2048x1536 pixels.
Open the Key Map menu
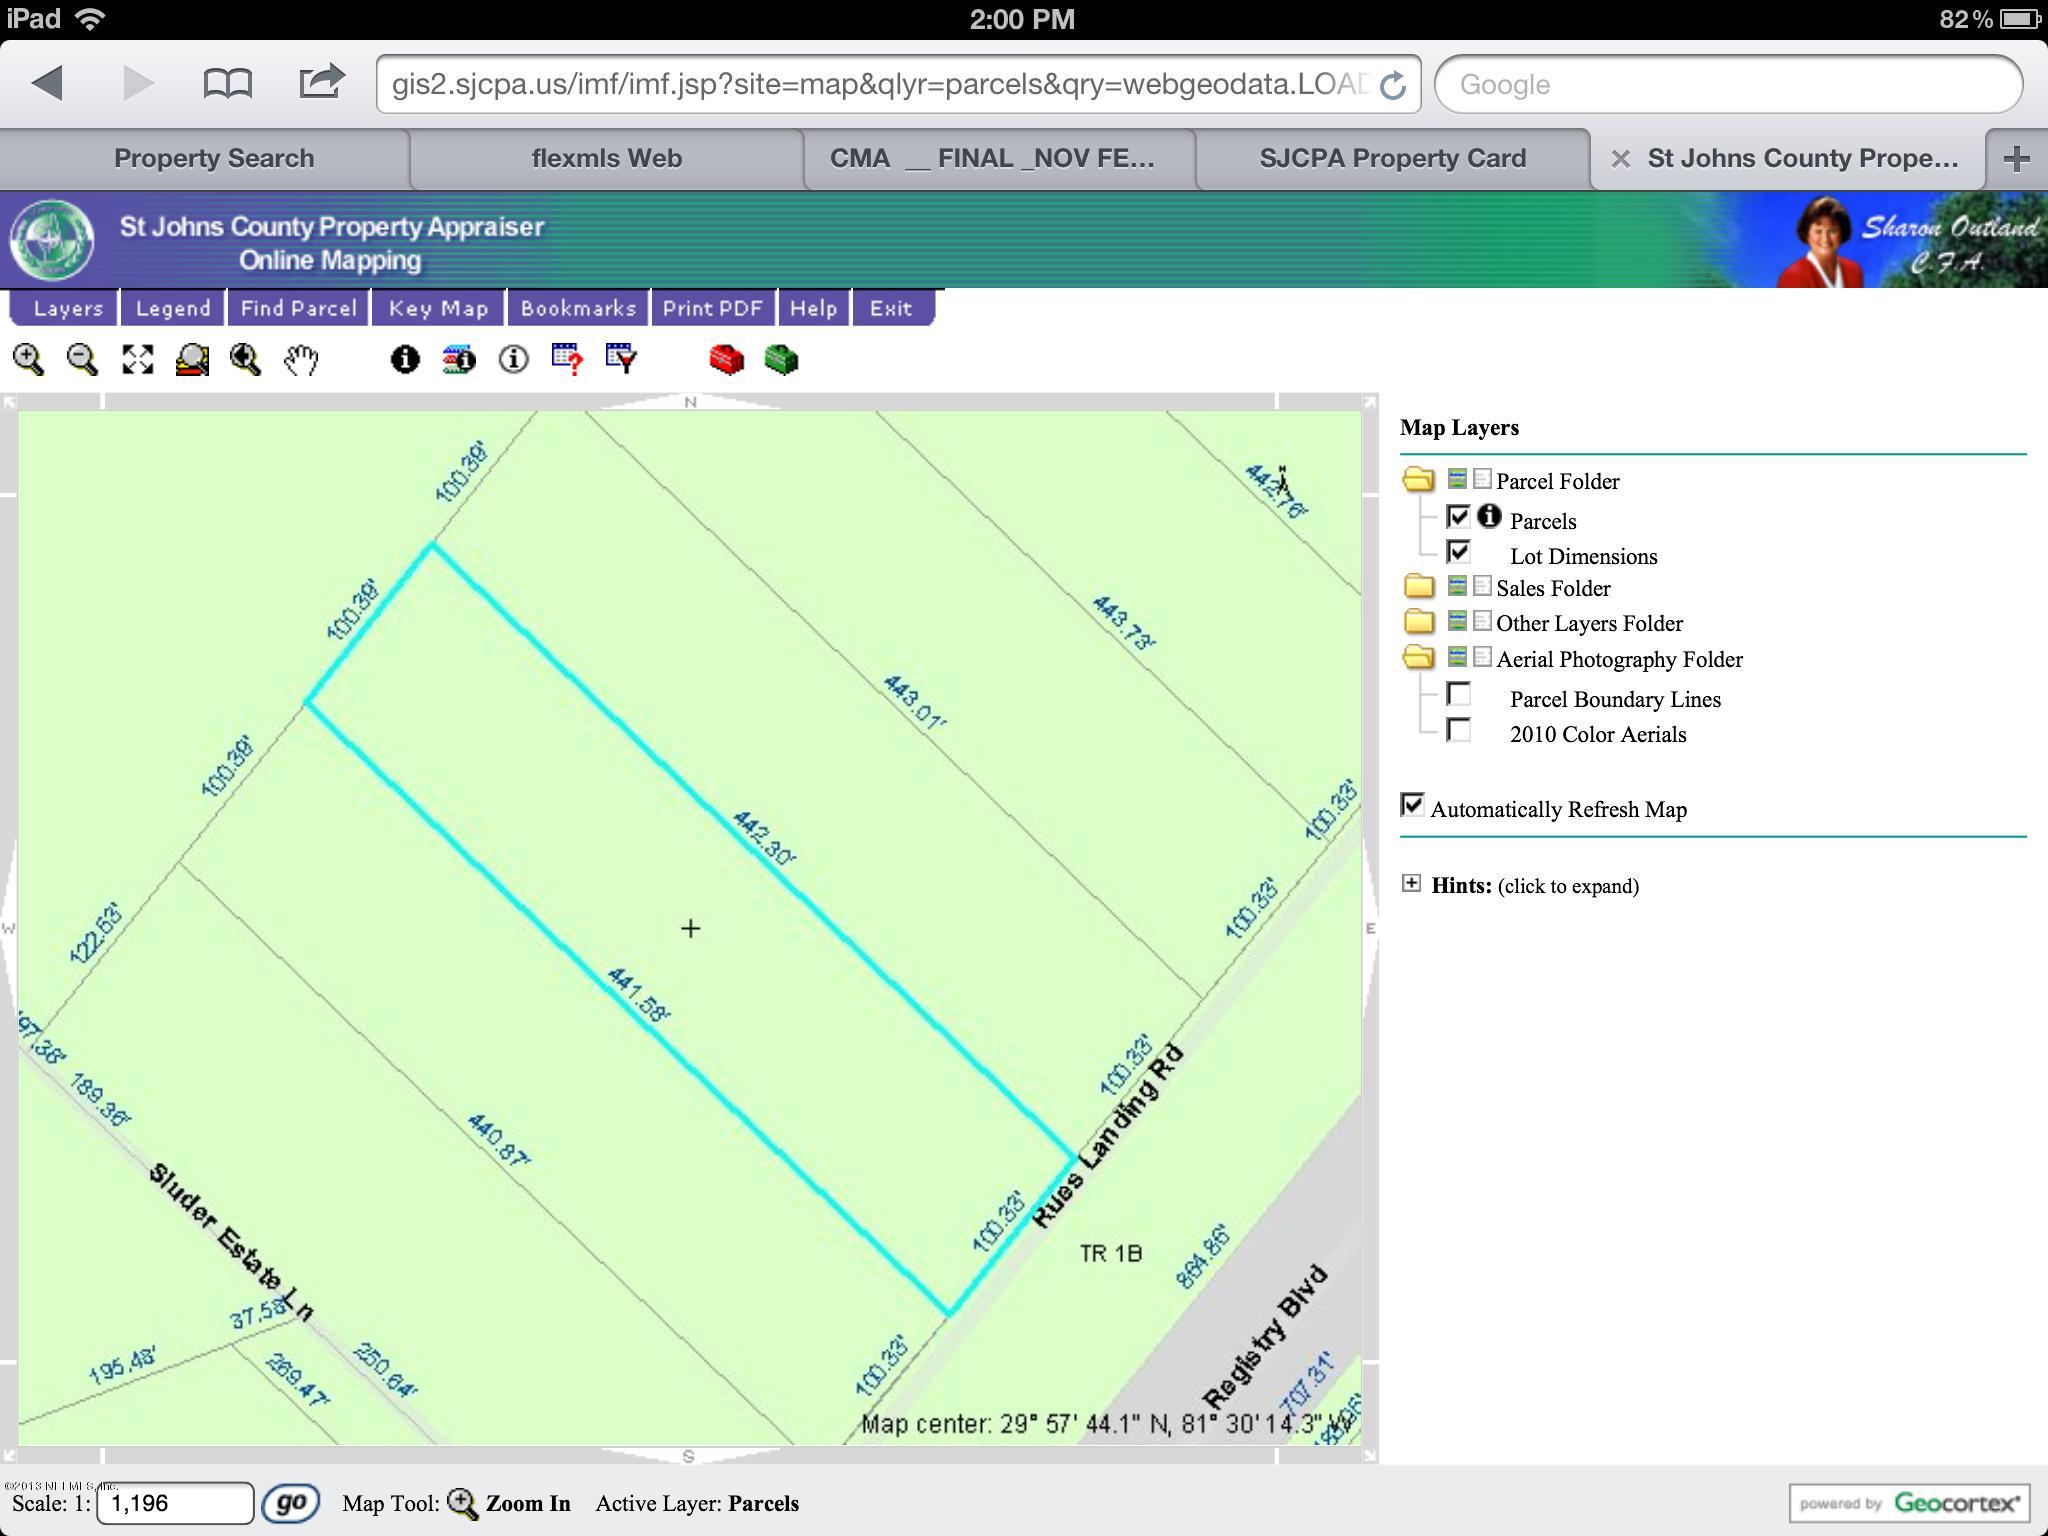pyautogui.click(x=438, y=308)
